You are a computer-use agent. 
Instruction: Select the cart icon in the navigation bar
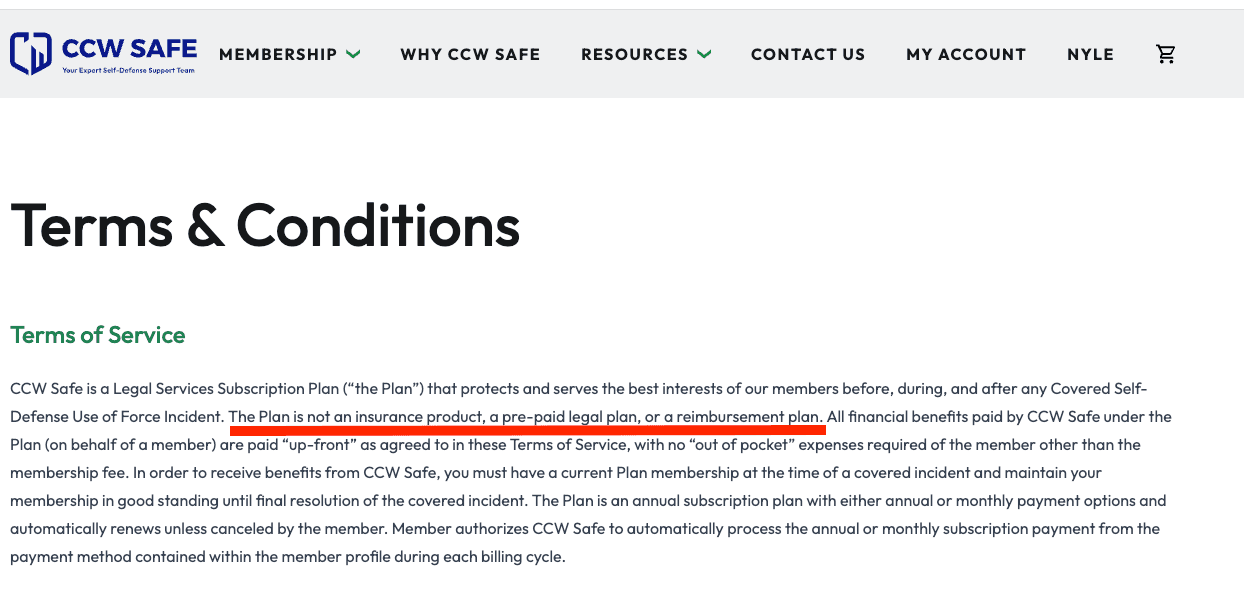(1166, 54)
